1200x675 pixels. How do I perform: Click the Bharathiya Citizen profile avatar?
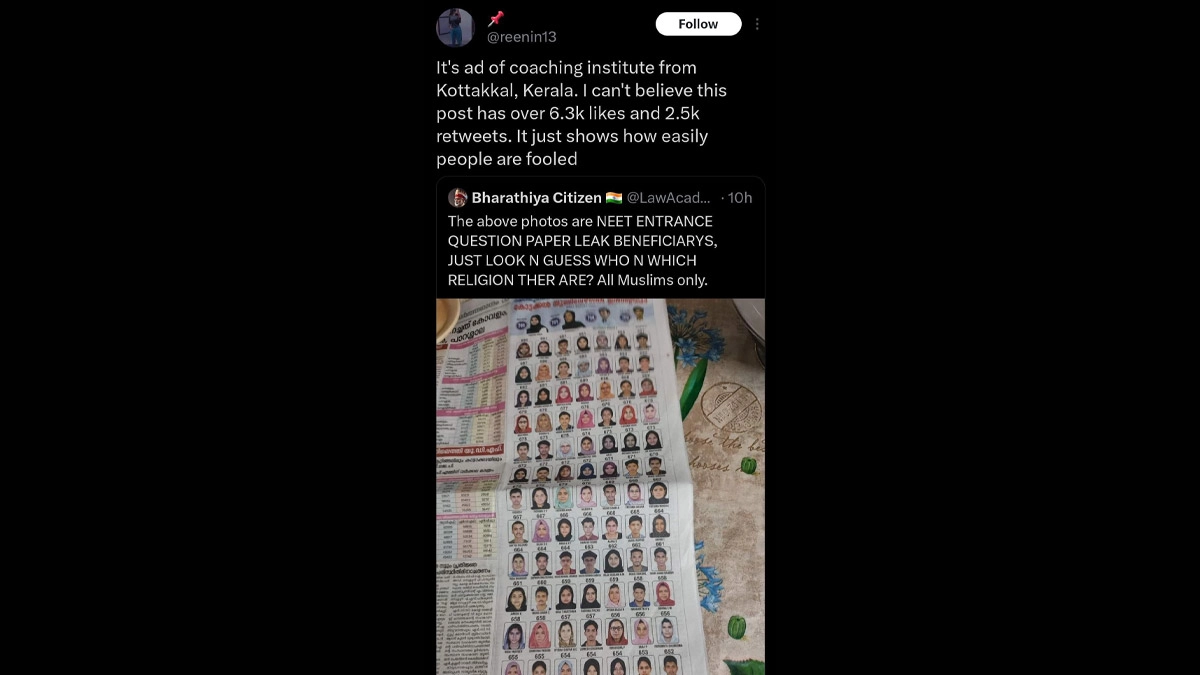458,198
